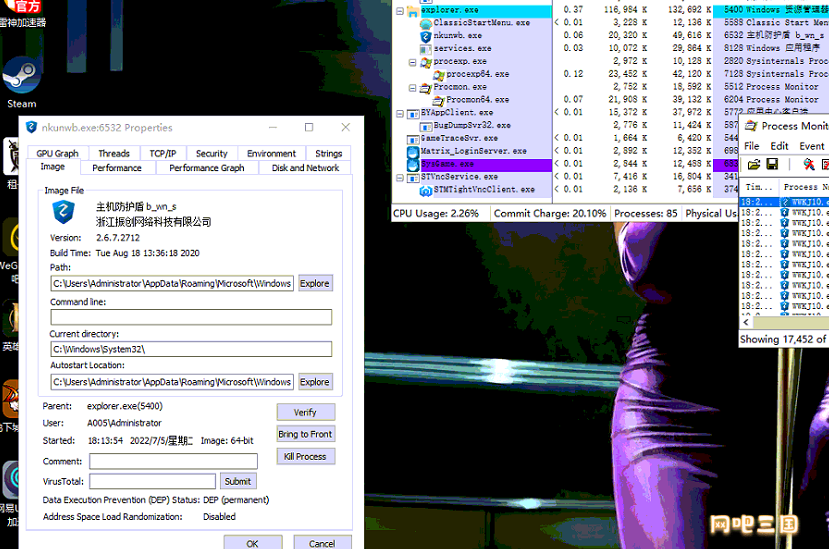Click the icon beside STVncService.exe
Image resolution: width=829 pixels, height=549 pixels.
413,177
